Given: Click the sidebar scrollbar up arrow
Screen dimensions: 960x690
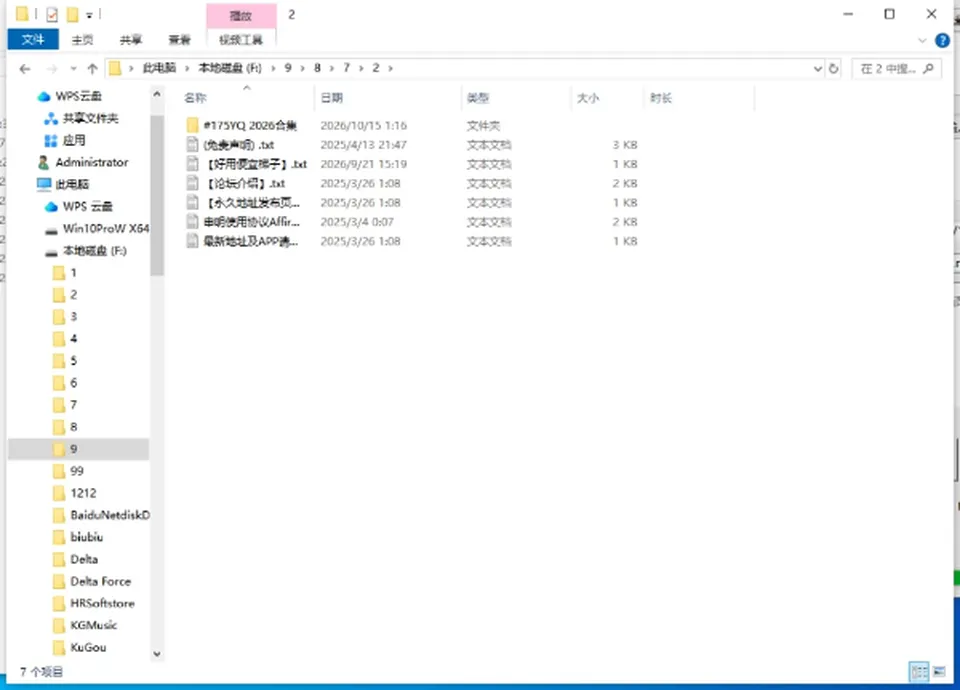Looking at the screenshot, I should 157,94.
